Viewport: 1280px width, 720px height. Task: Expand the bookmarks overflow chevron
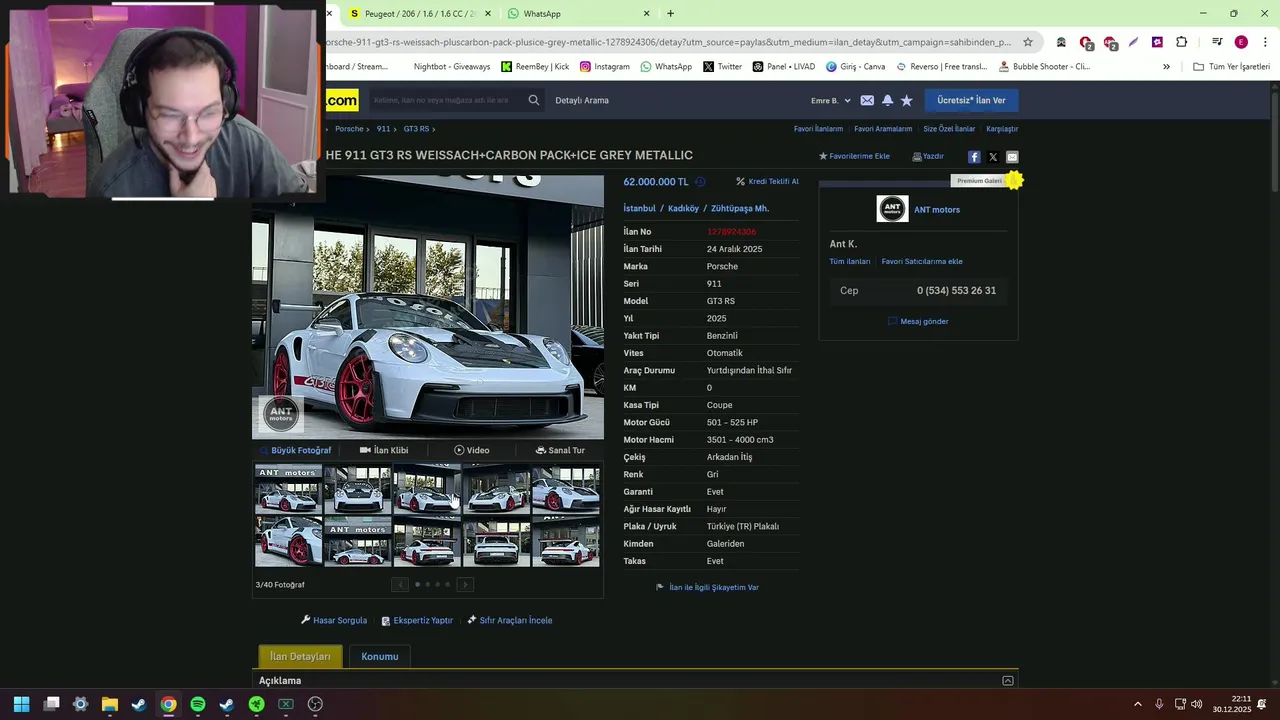(x=1166, y=67)
